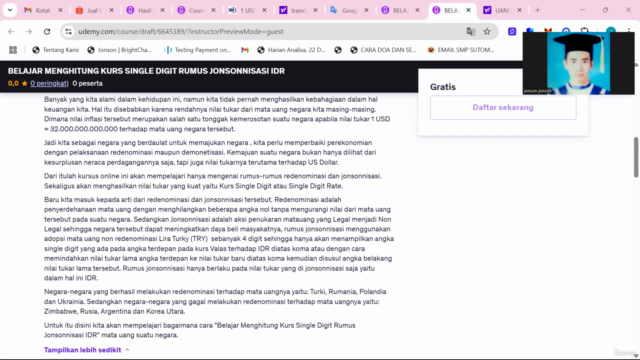Screen dimensions: 640x360
Task: Close the Hasil tab
Action: pyautogui.click(x=162, y=10)
